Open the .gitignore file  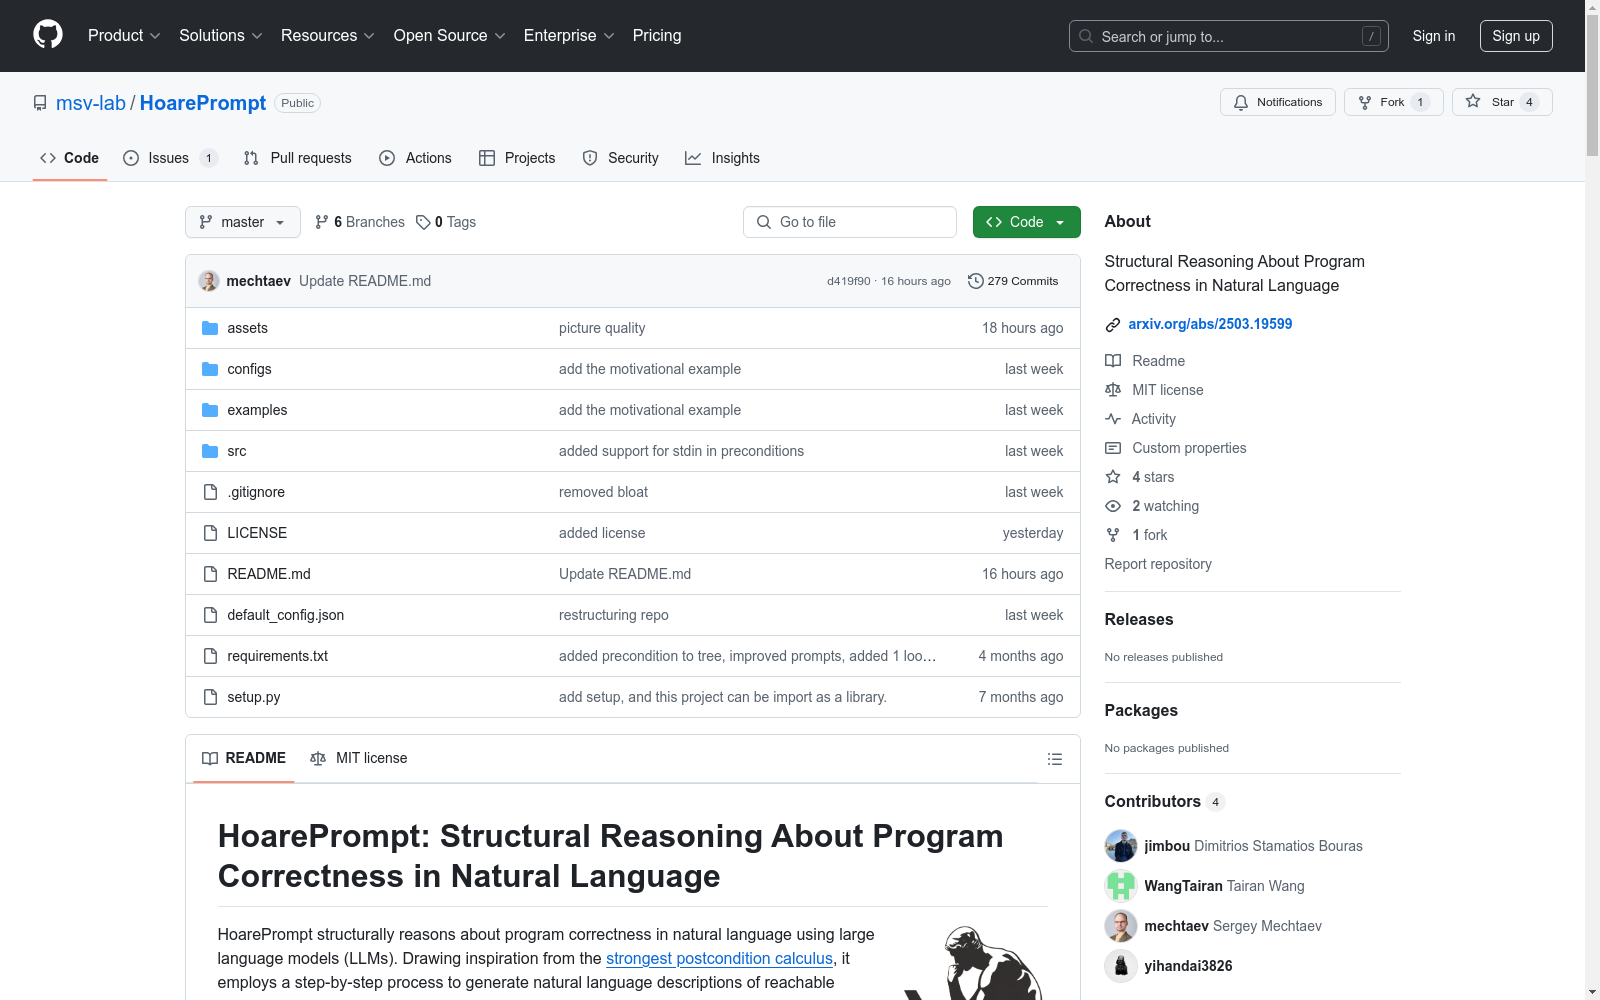tap(256, 492)
